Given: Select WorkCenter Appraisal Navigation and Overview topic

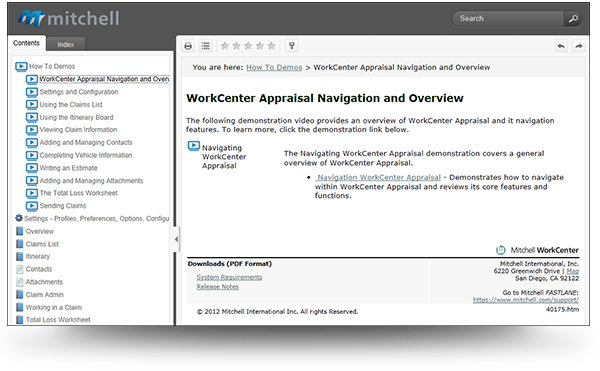Looking at the screenshot, I should click(104, 79).
